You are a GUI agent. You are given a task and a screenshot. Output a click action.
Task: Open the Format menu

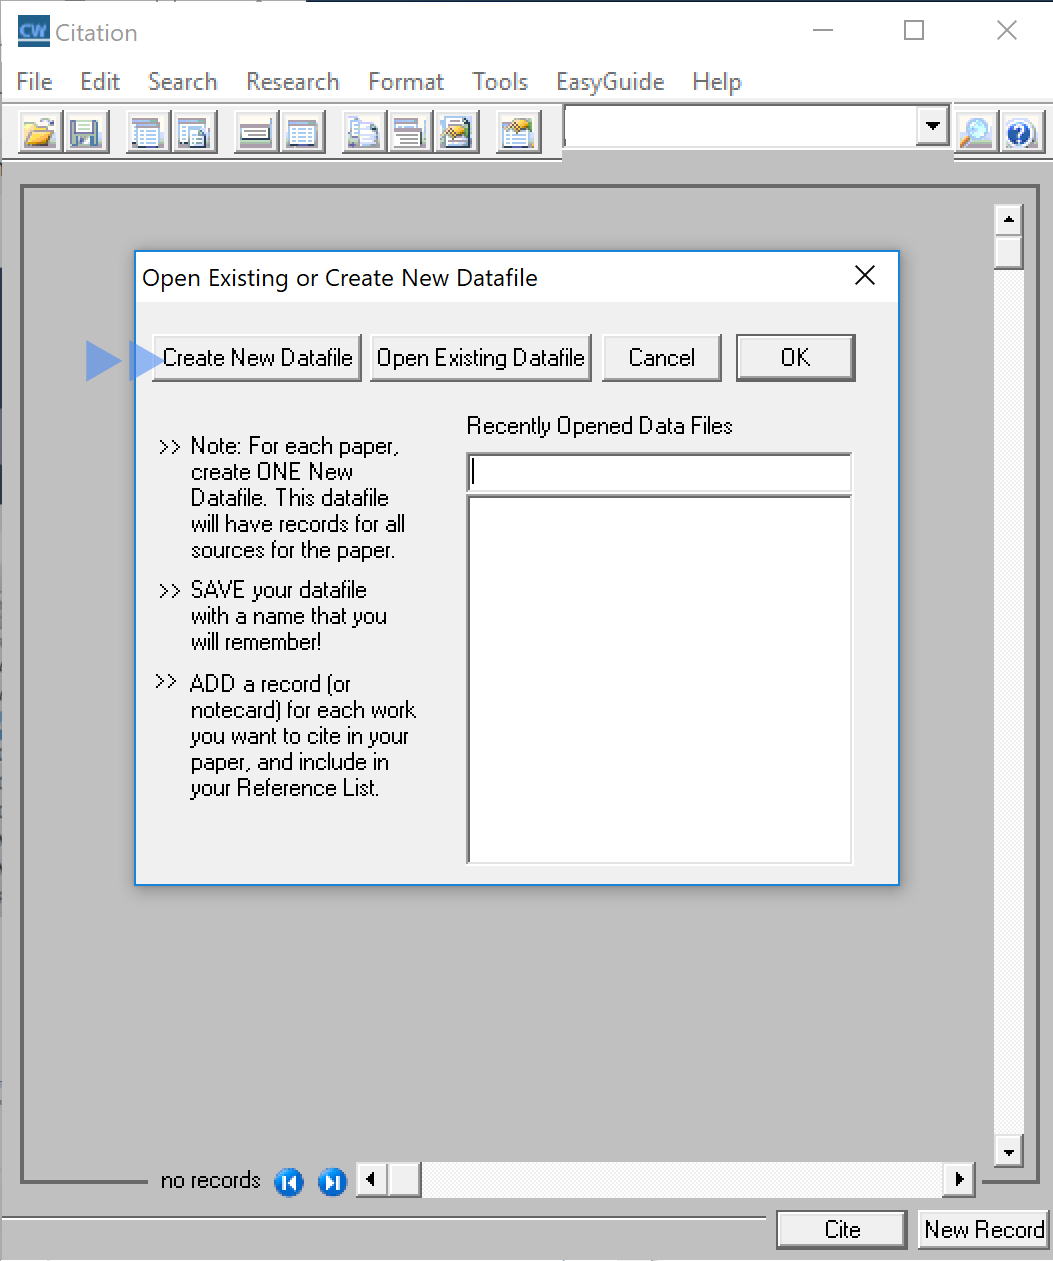pos(405,82)
